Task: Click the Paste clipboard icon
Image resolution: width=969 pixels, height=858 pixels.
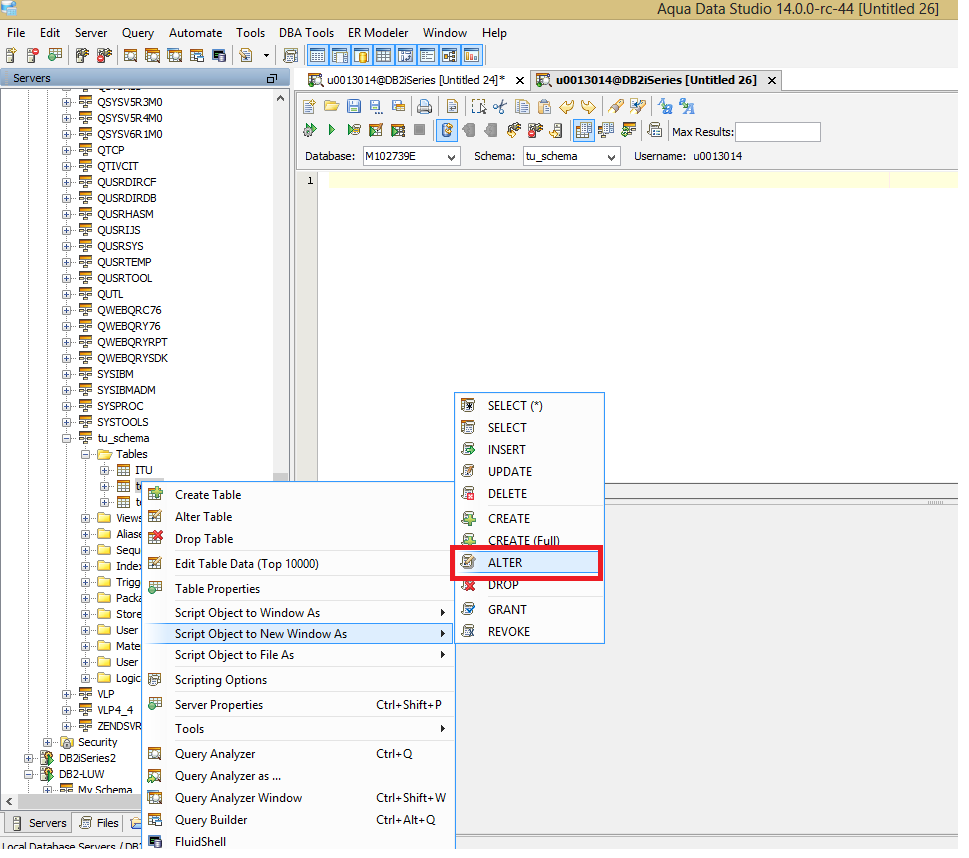Action: pos(544,106)
